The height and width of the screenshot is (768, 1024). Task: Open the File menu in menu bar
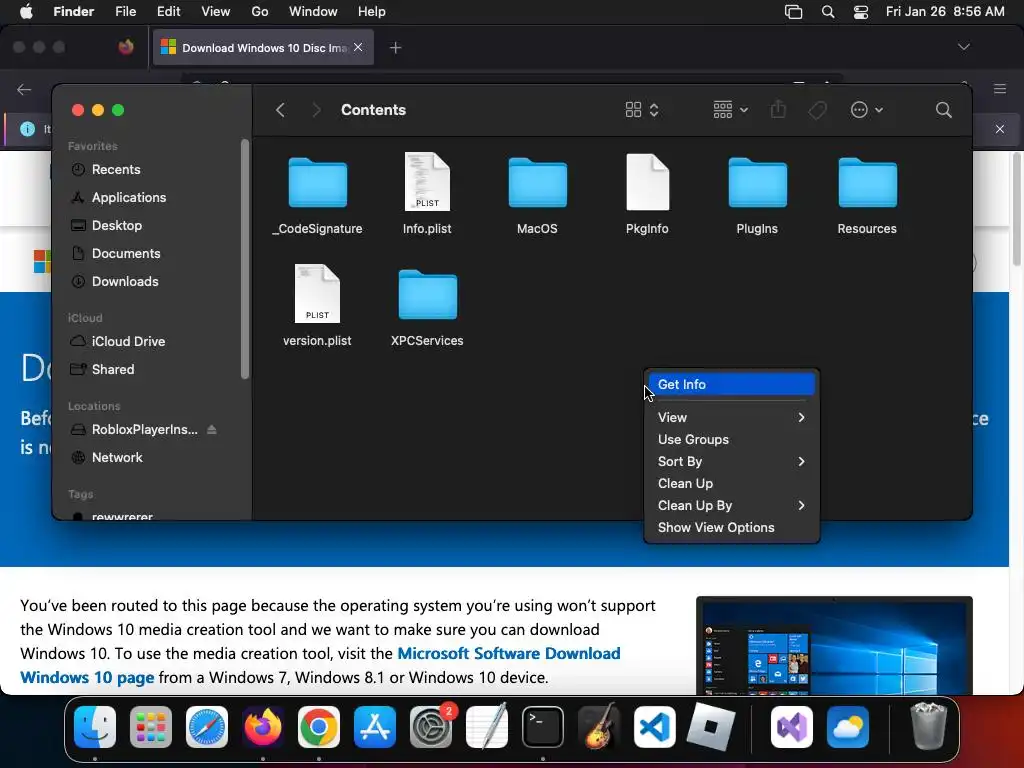tap(125, 12)
